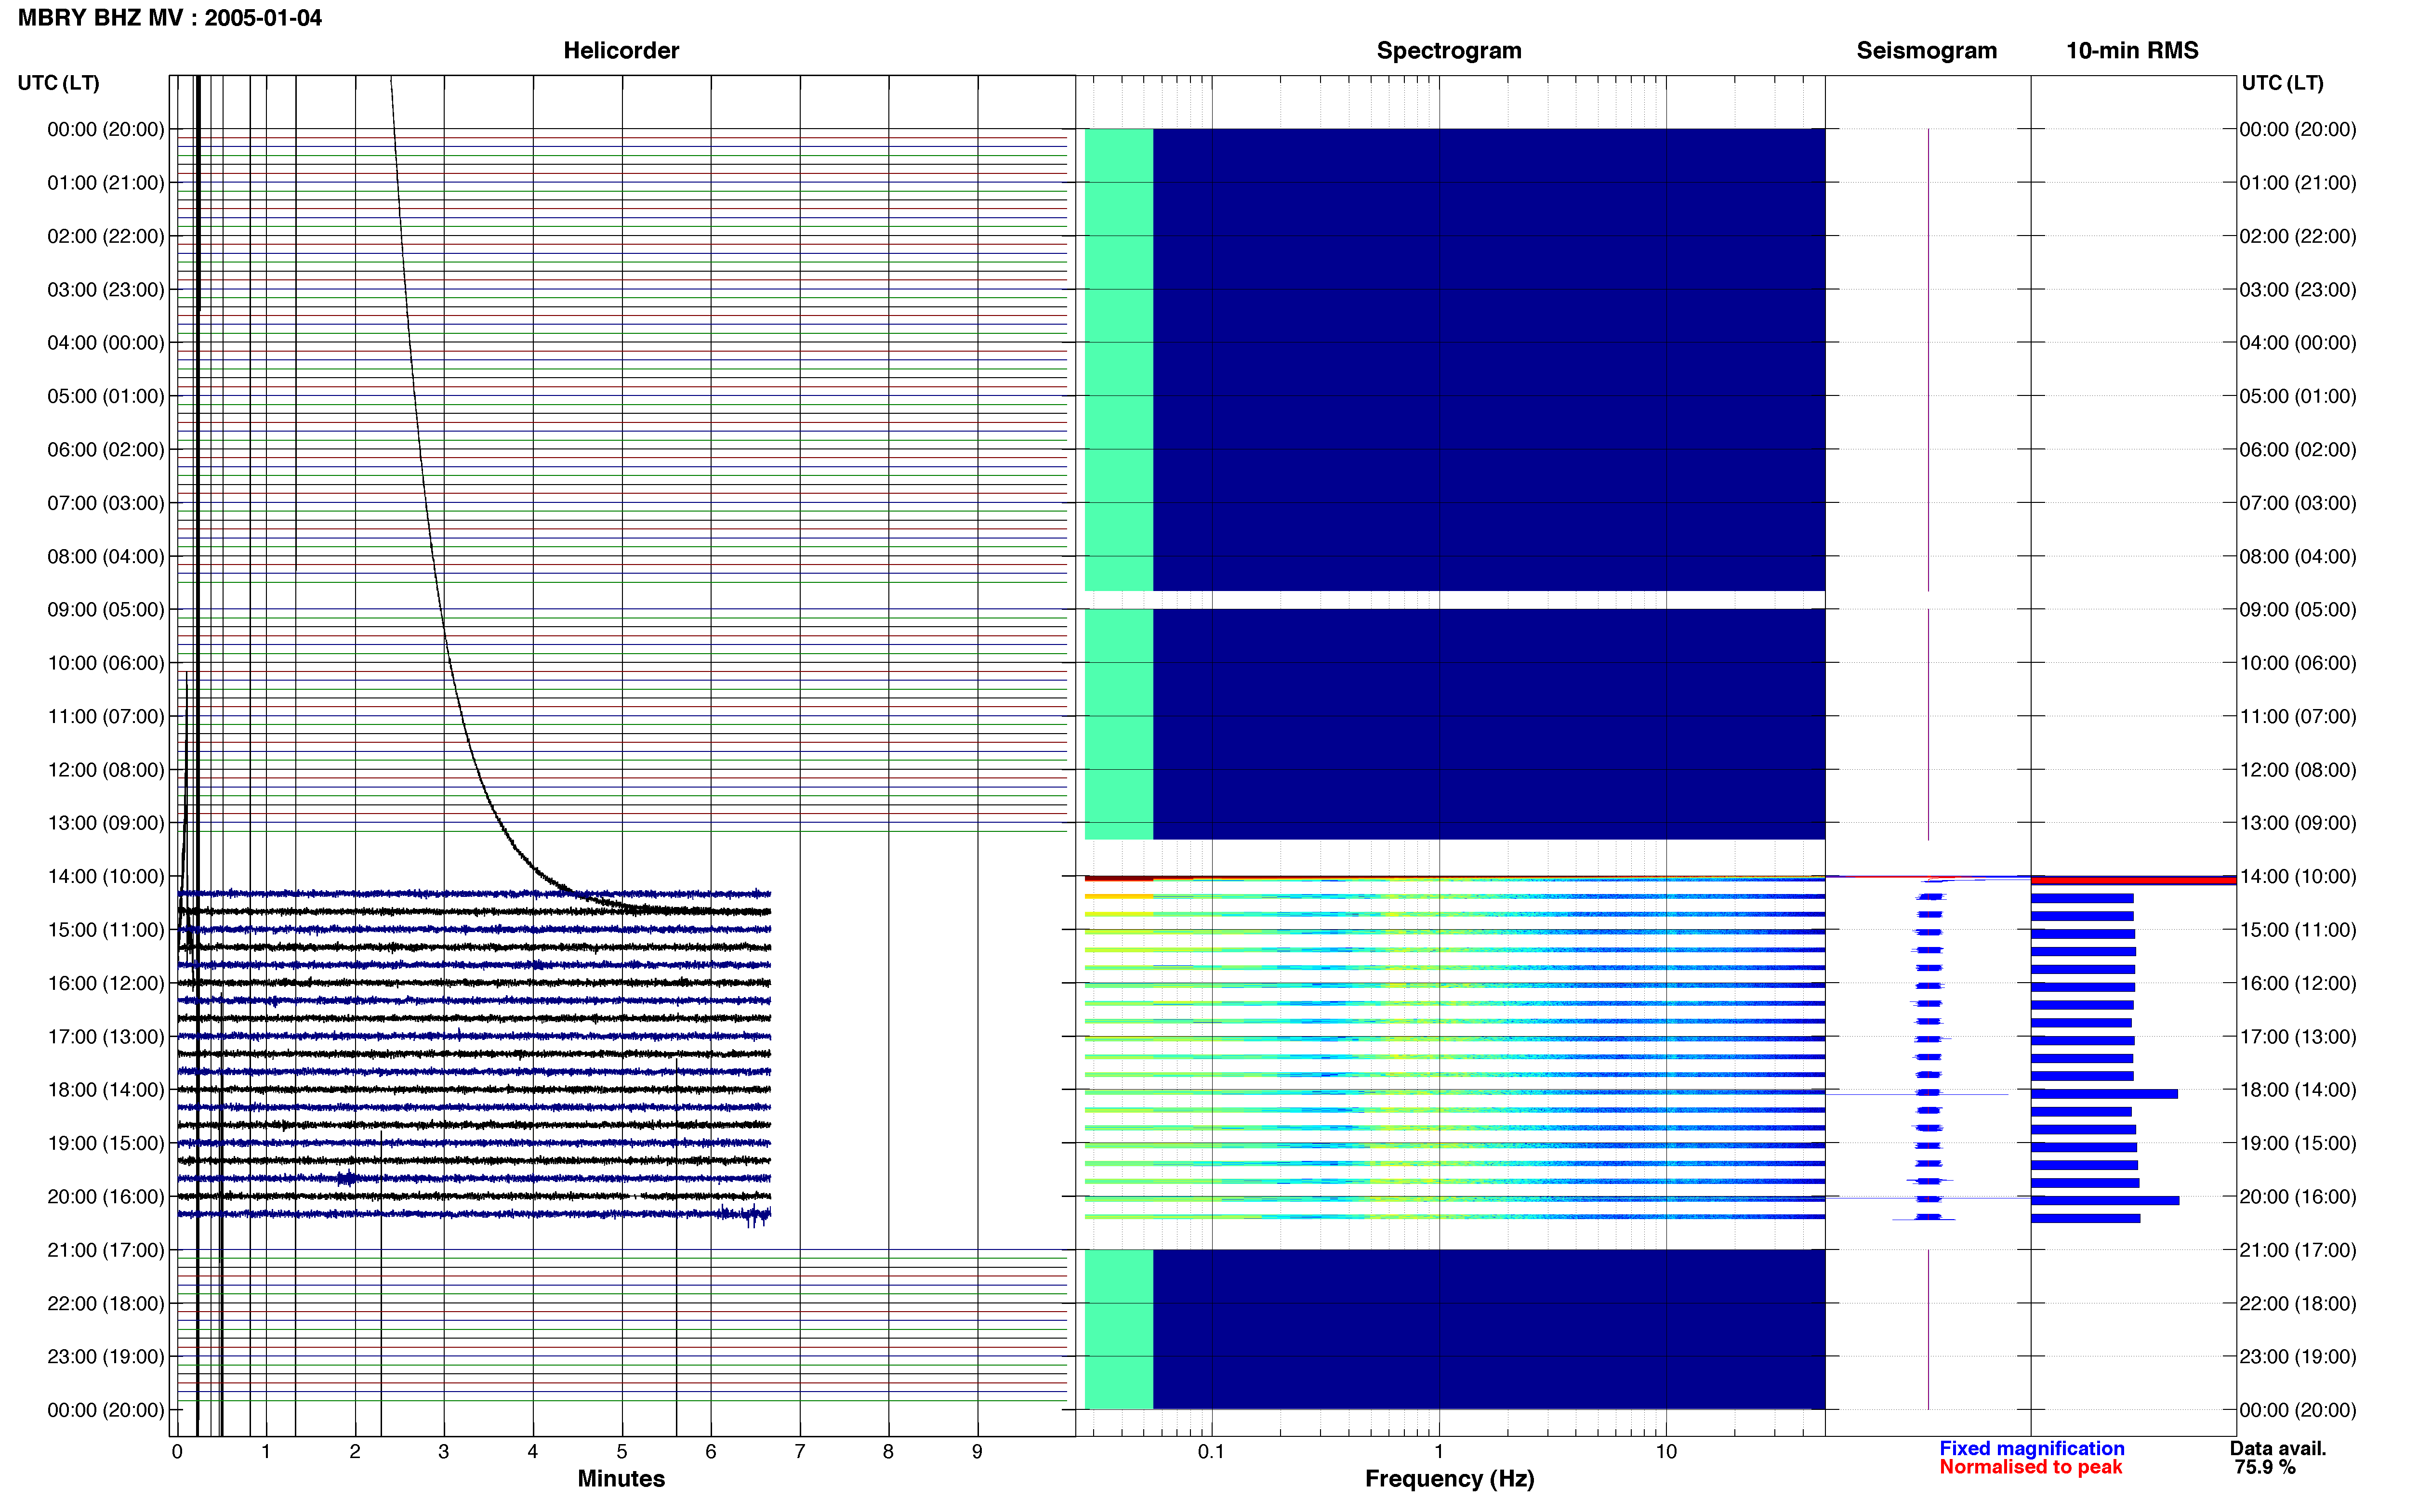Click the left '06:00 (02:00)' time label
2418x1512 pixels.
click(x=106, y=449)
